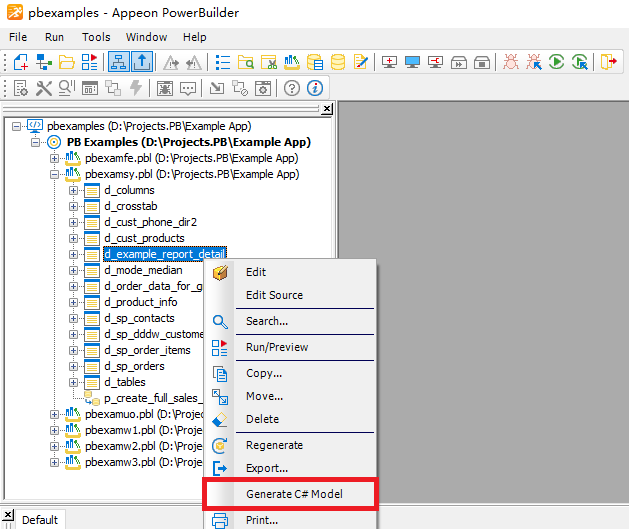The width and height of the screenshot is (629, 529).
Task: Click Edit Source in context menu
Action: click(x=274, y=295)
